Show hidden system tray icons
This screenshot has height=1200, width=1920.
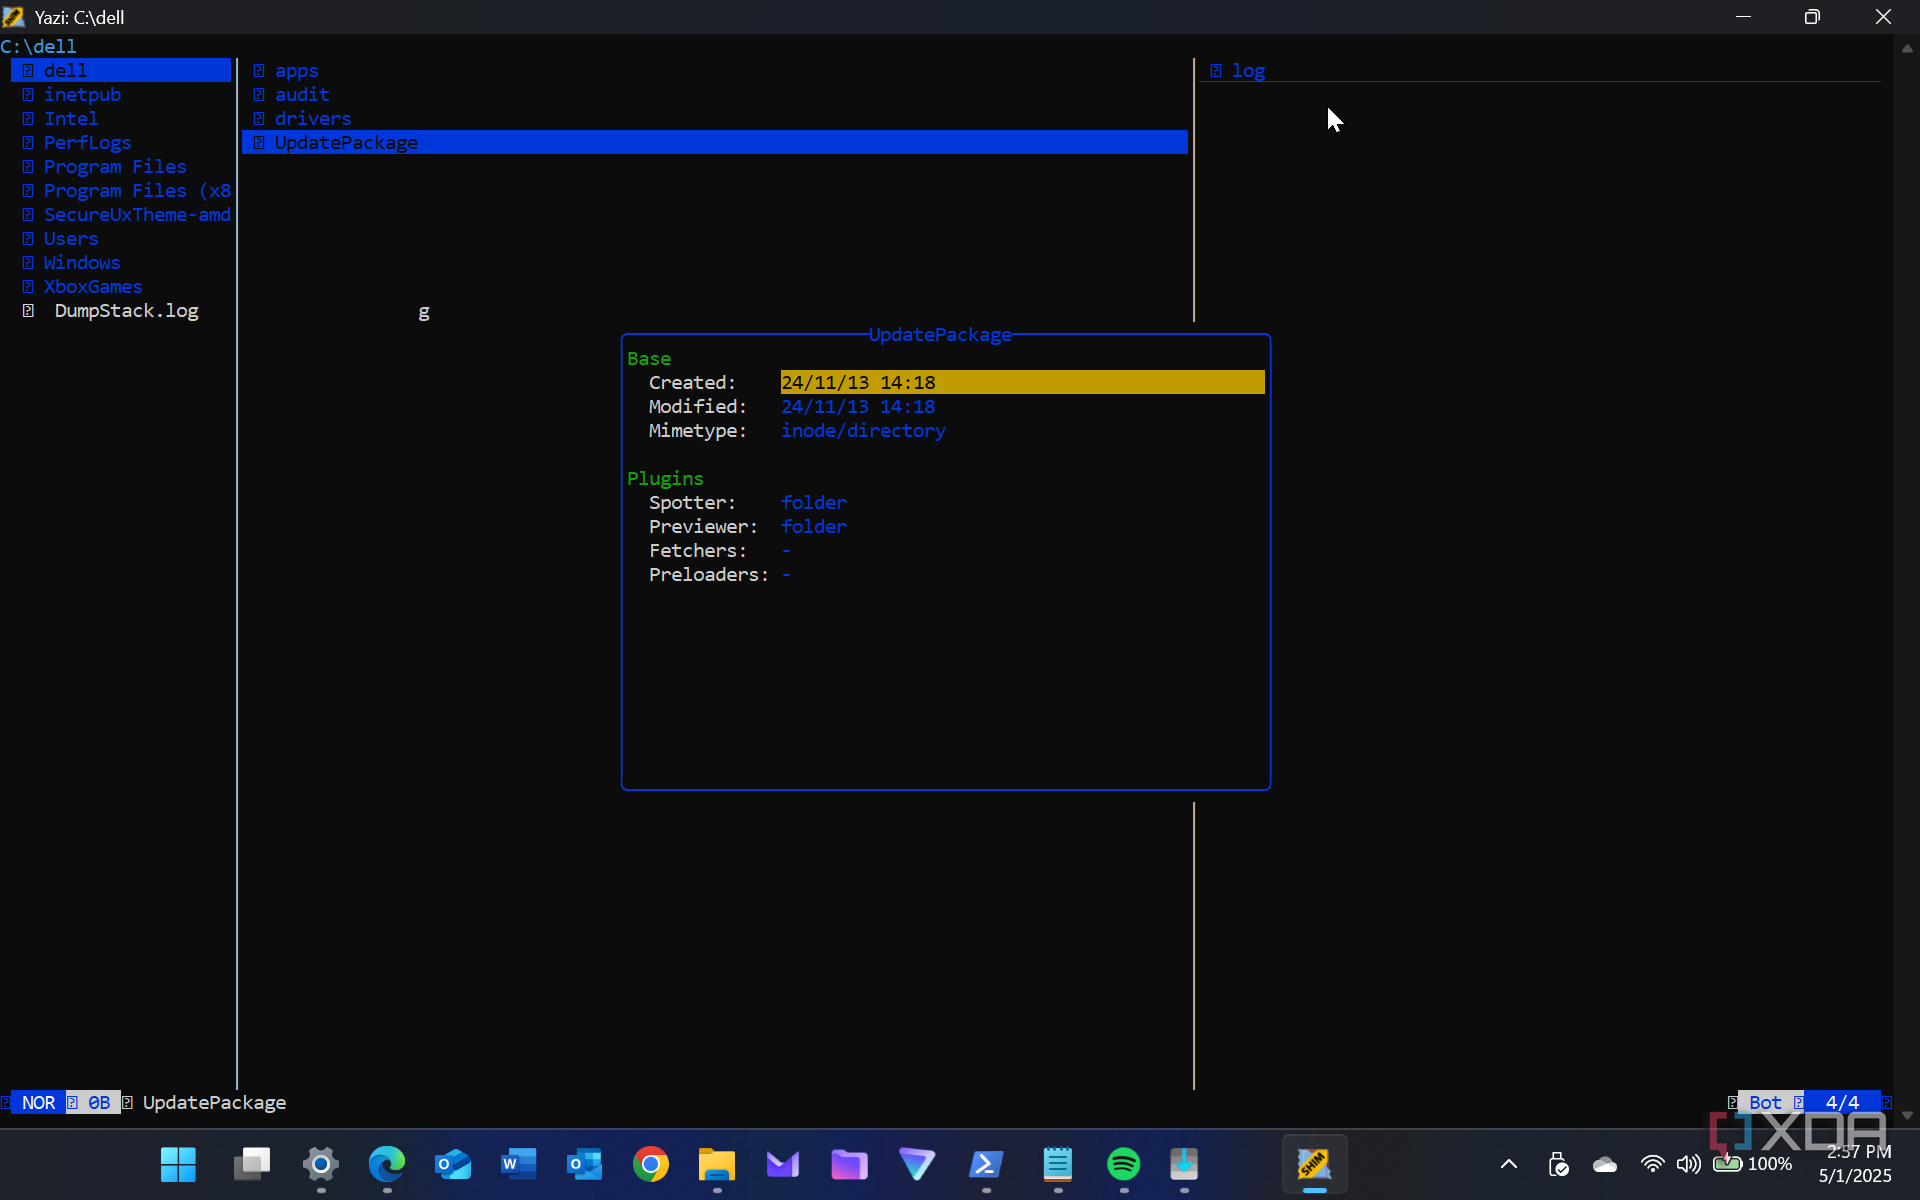tap(1509, 1164)
